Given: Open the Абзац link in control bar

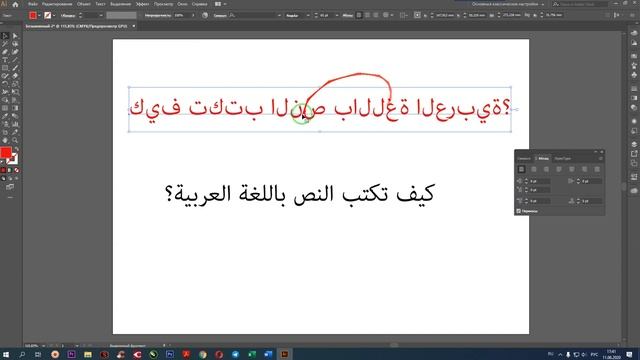Looking at the screenshot, I should point(347,16).
